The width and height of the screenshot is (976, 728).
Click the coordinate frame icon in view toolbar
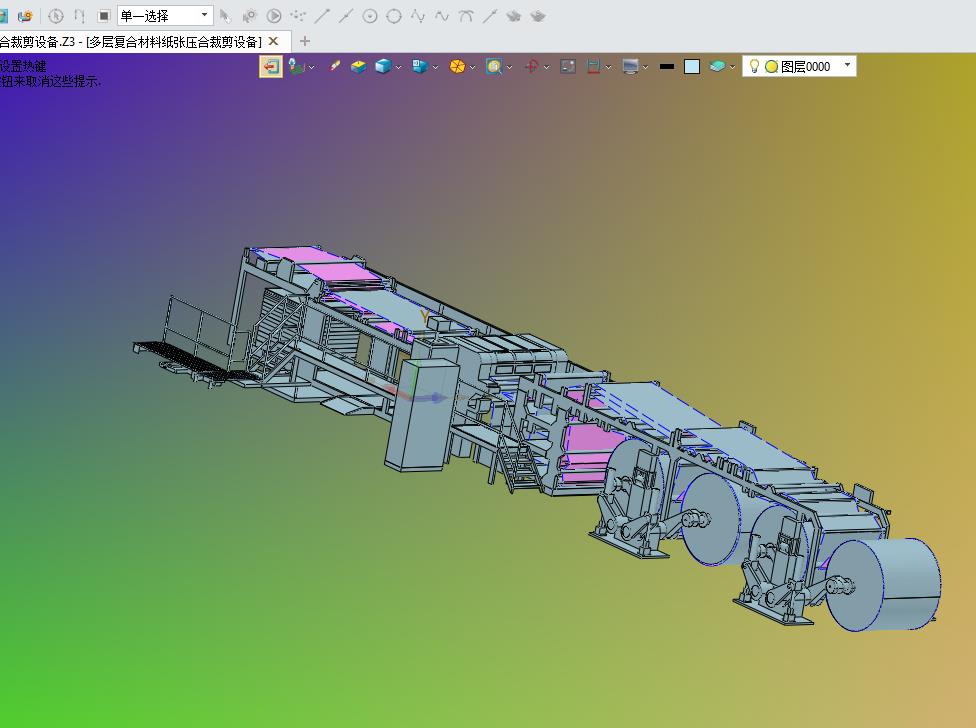pos(296,67)
